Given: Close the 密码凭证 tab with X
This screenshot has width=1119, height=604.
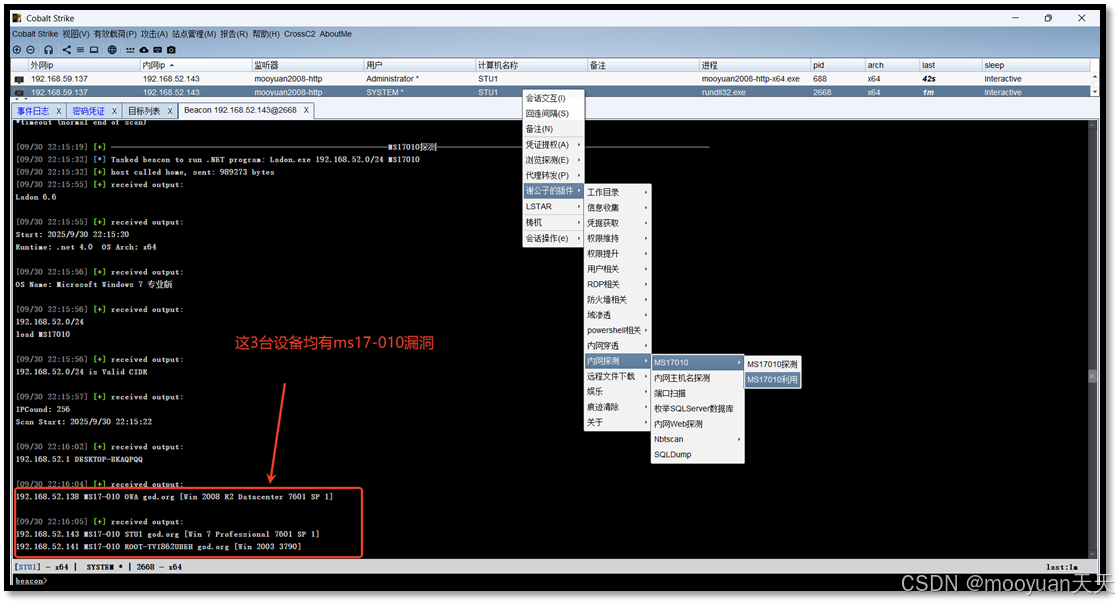Looking at the screenshot, I should pyautogui.click(x=114, y=111).
